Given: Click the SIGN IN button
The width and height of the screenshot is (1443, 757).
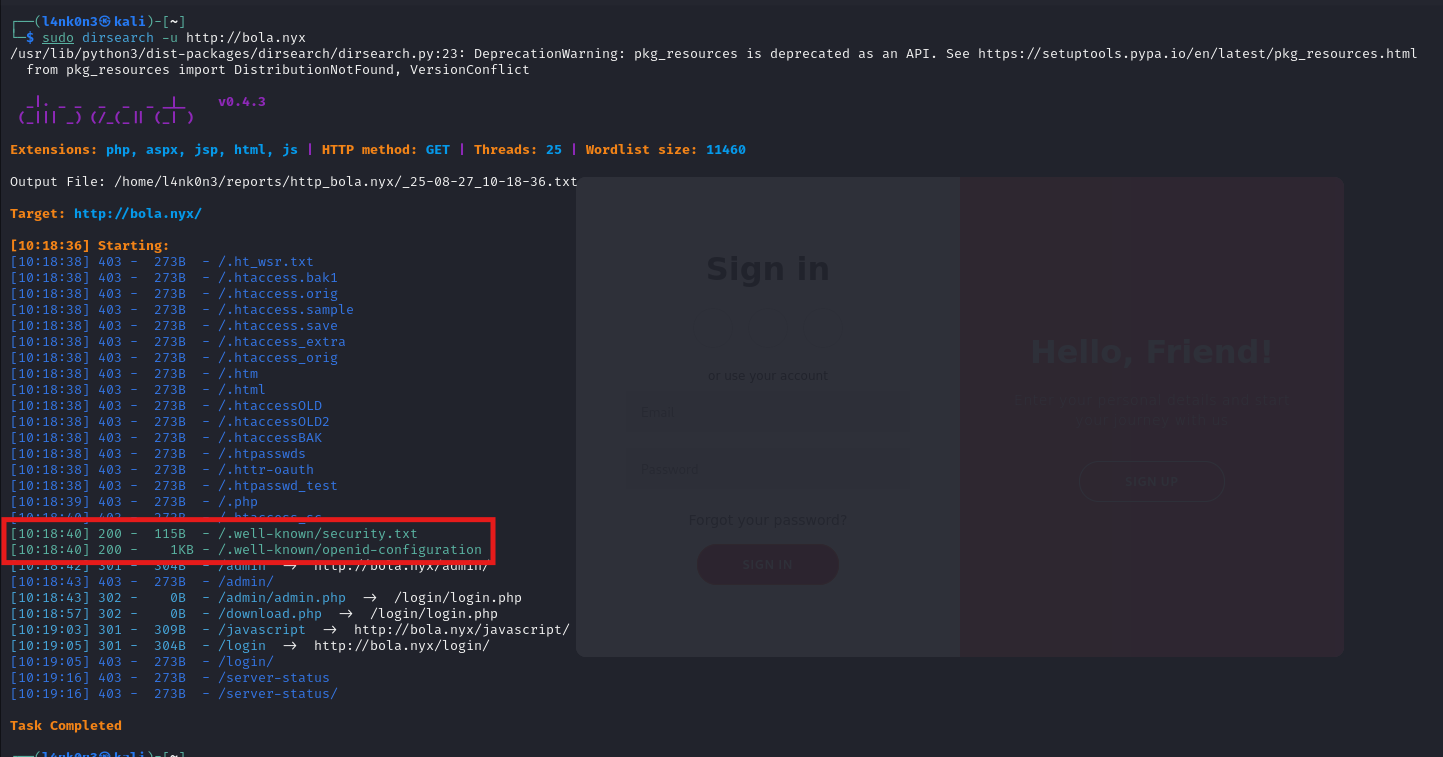Looking at the screenshot, I should point(767,565).
